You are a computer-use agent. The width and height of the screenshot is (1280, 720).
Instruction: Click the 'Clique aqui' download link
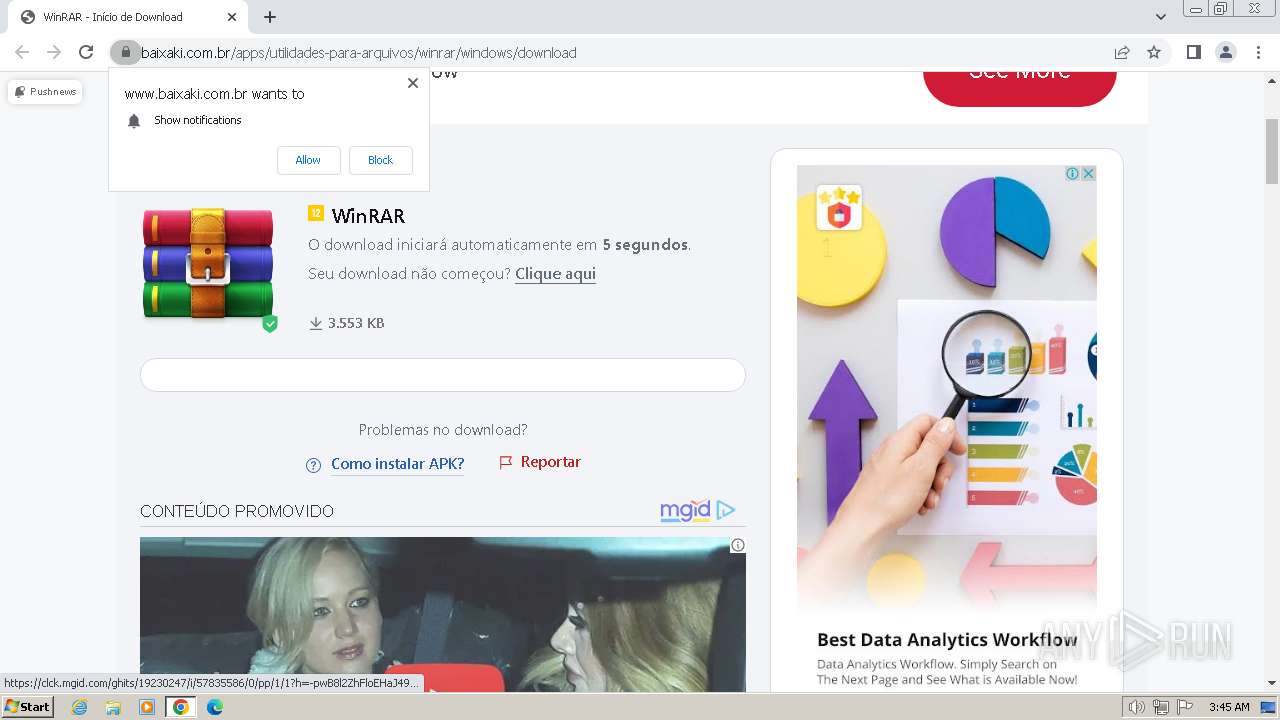coord(555,273)
